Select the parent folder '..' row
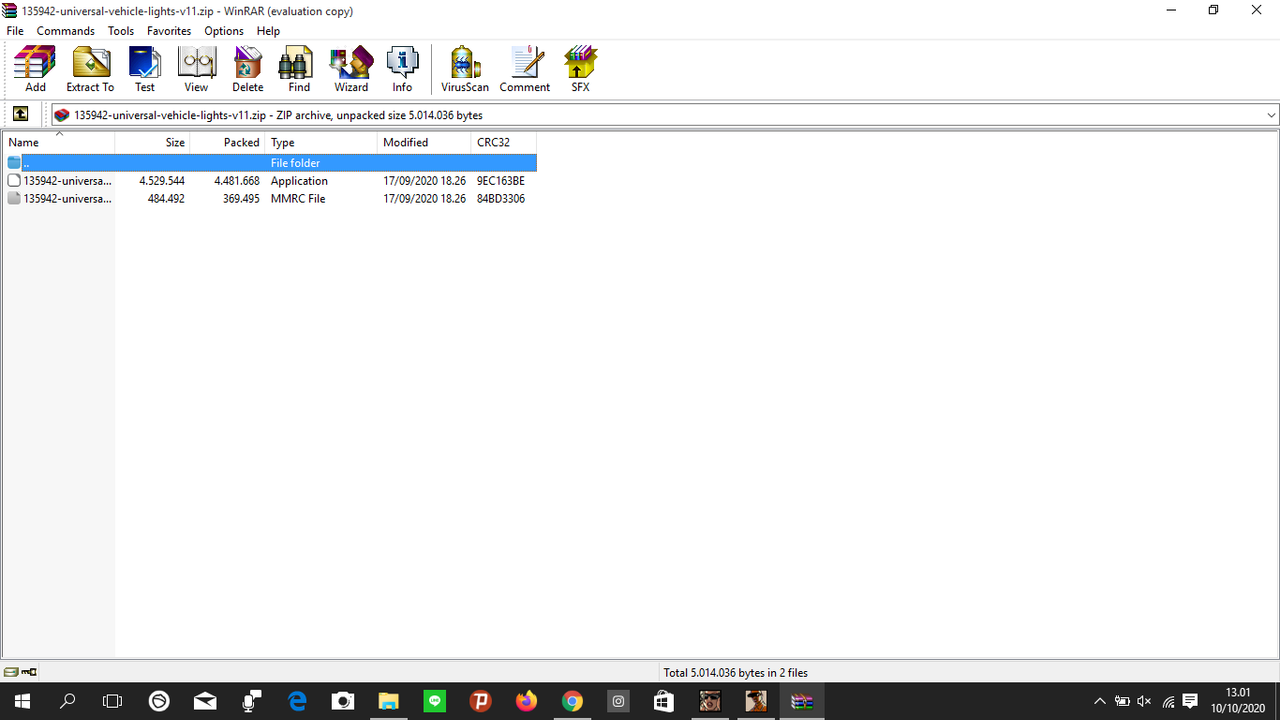This screenshot has width=1280, height=720. click(270, 163)
